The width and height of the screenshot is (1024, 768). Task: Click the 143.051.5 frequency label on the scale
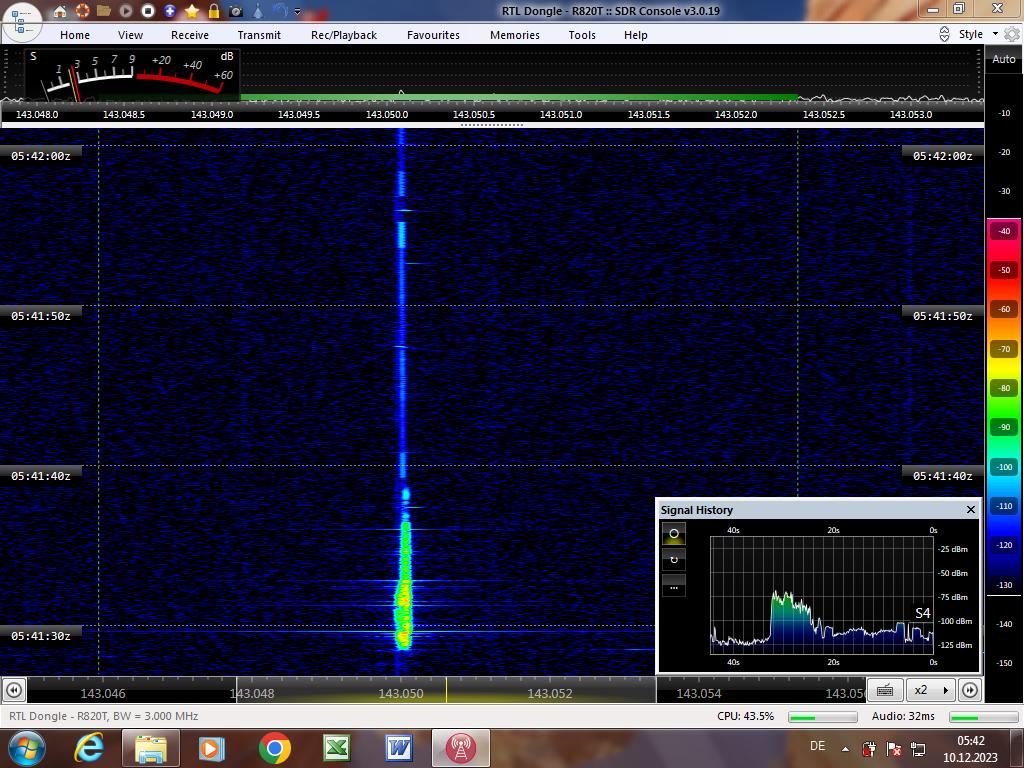(x=648, y=114)
